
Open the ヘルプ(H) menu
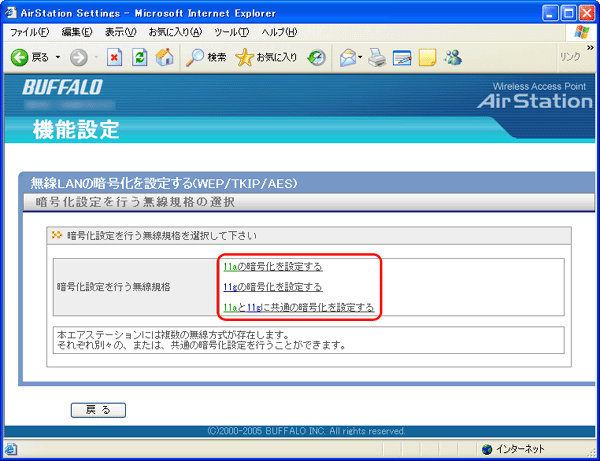coord(278,33)
